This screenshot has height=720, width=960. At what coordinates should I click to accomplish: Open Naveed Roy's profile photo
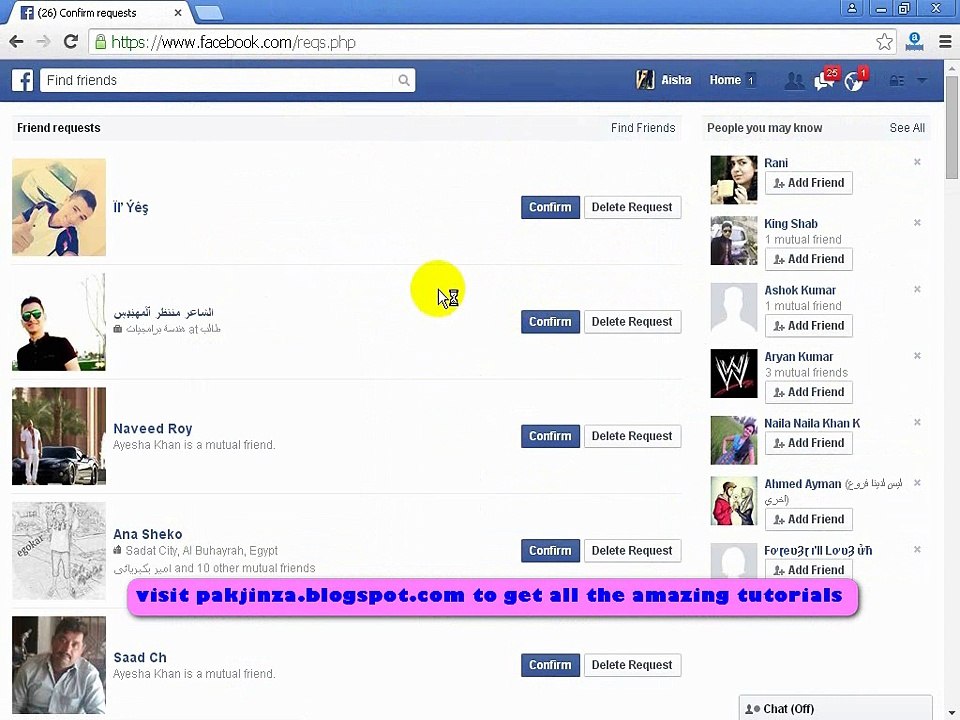tap(59, 437)
